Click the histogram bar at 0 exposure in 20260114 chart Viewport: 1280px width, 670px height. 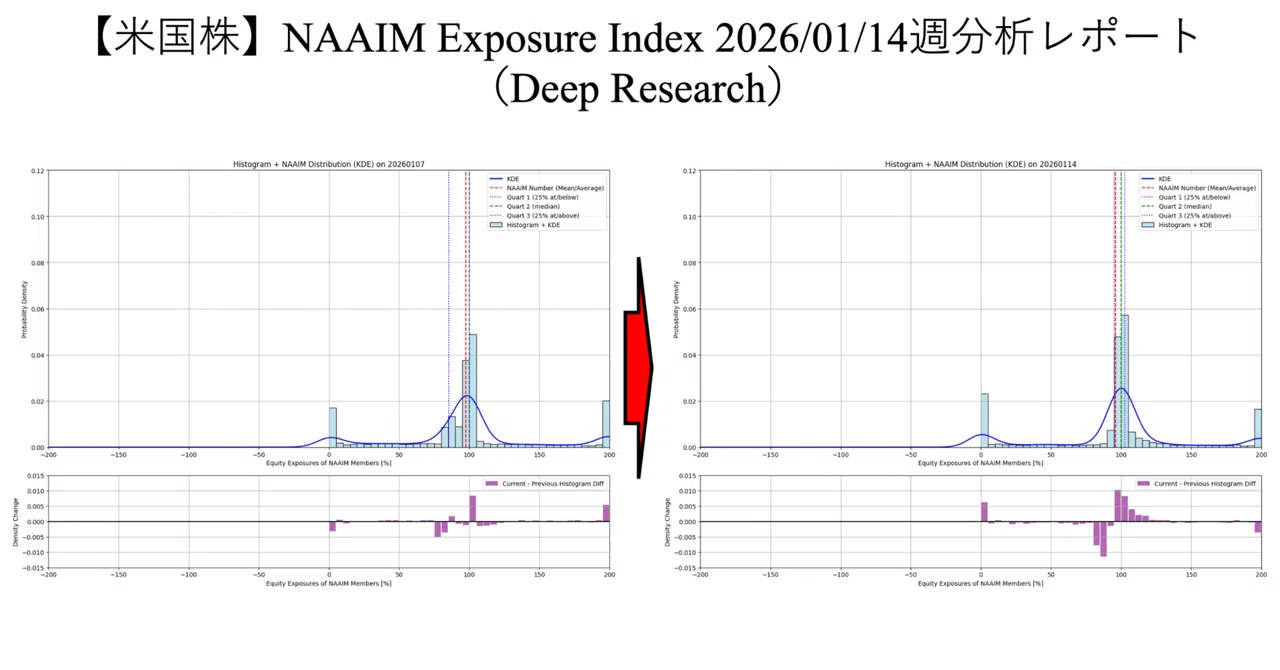(985, 420)
